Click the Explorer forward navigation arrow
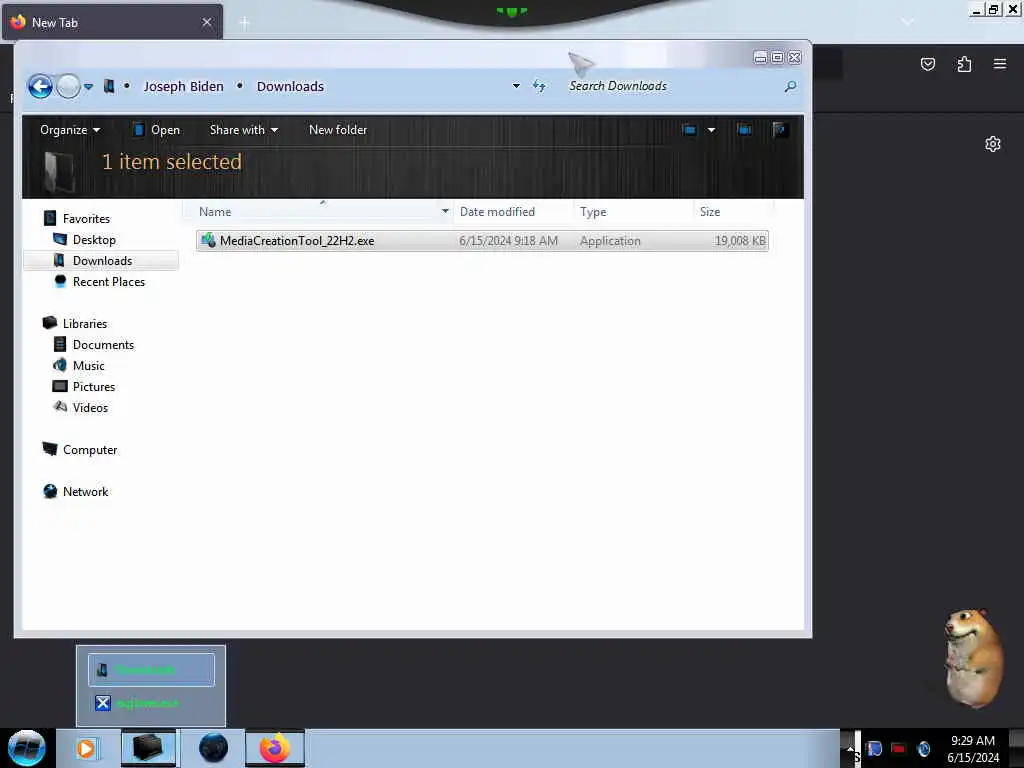 pos(68,86)
